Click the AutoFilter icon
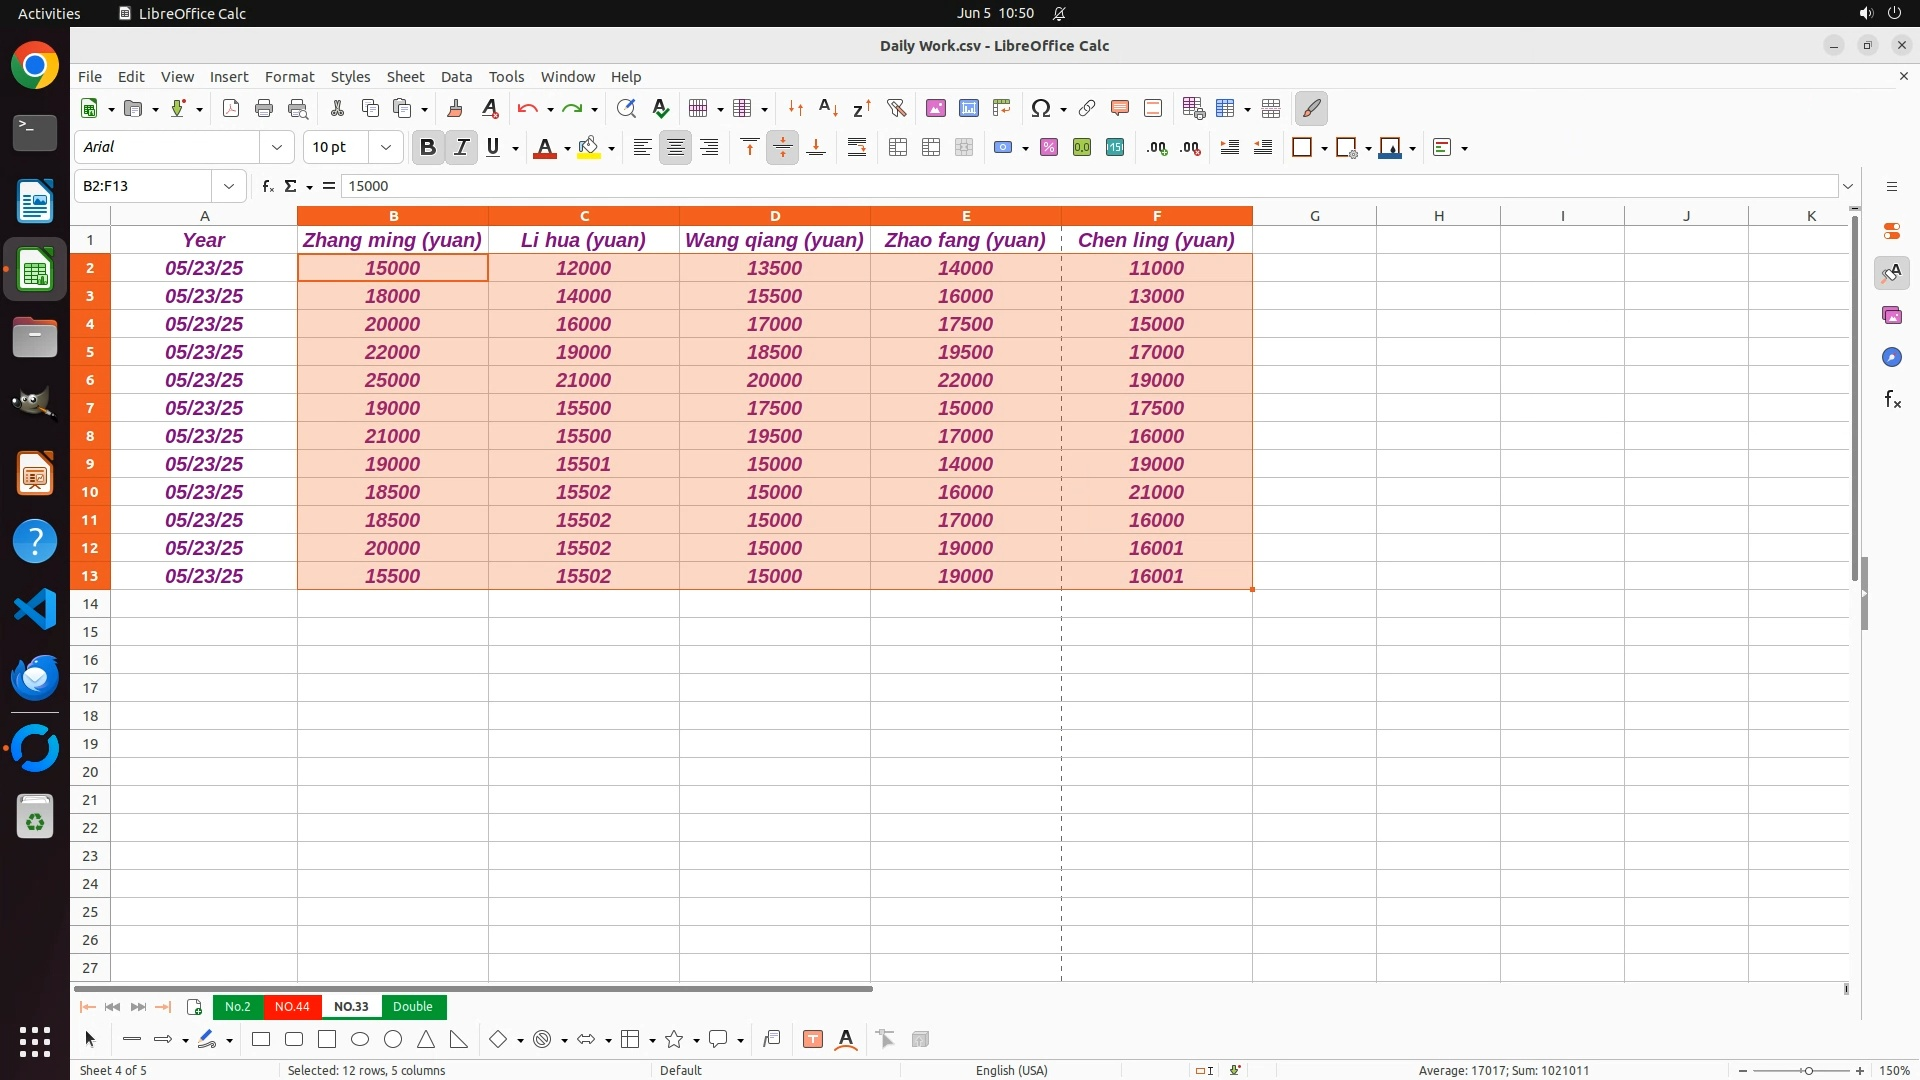Screen dimensions: 1920x1080 [x=896, y=108]
